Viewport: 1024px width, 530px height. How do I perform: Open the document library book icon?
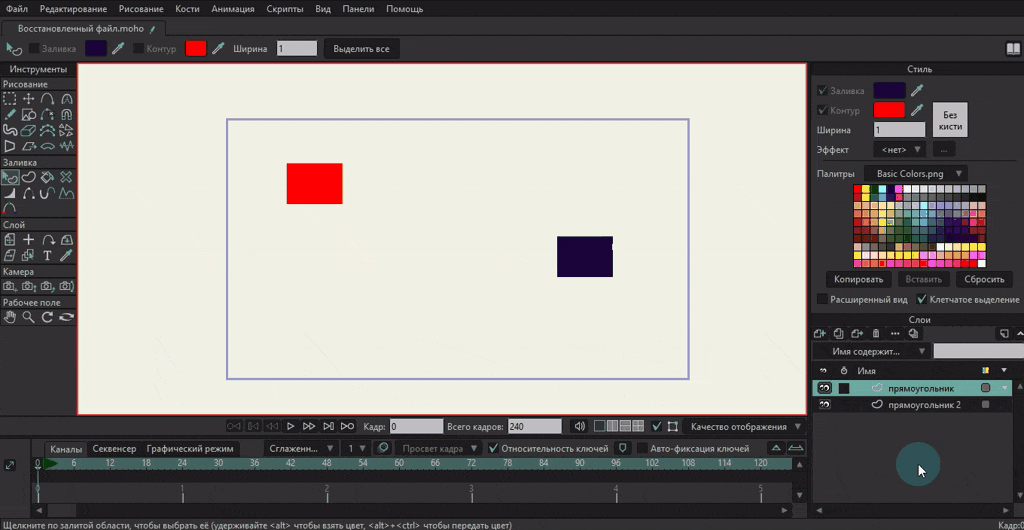[1013, 49]
